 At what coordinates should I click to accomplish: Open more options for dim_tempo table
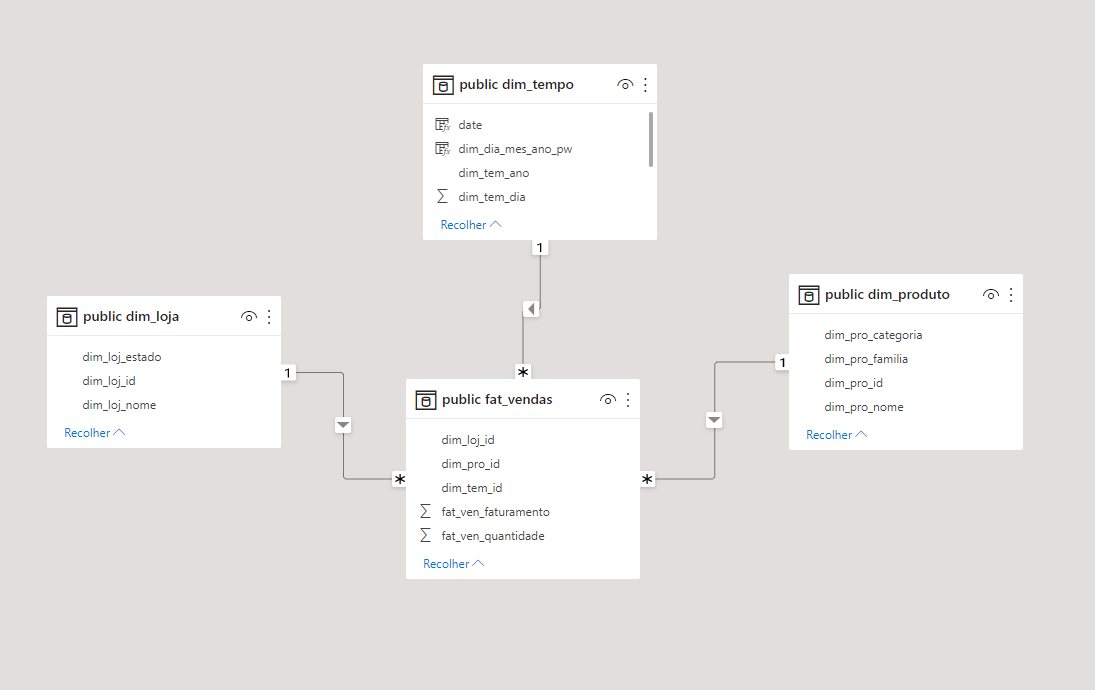(x=645, y=85)
